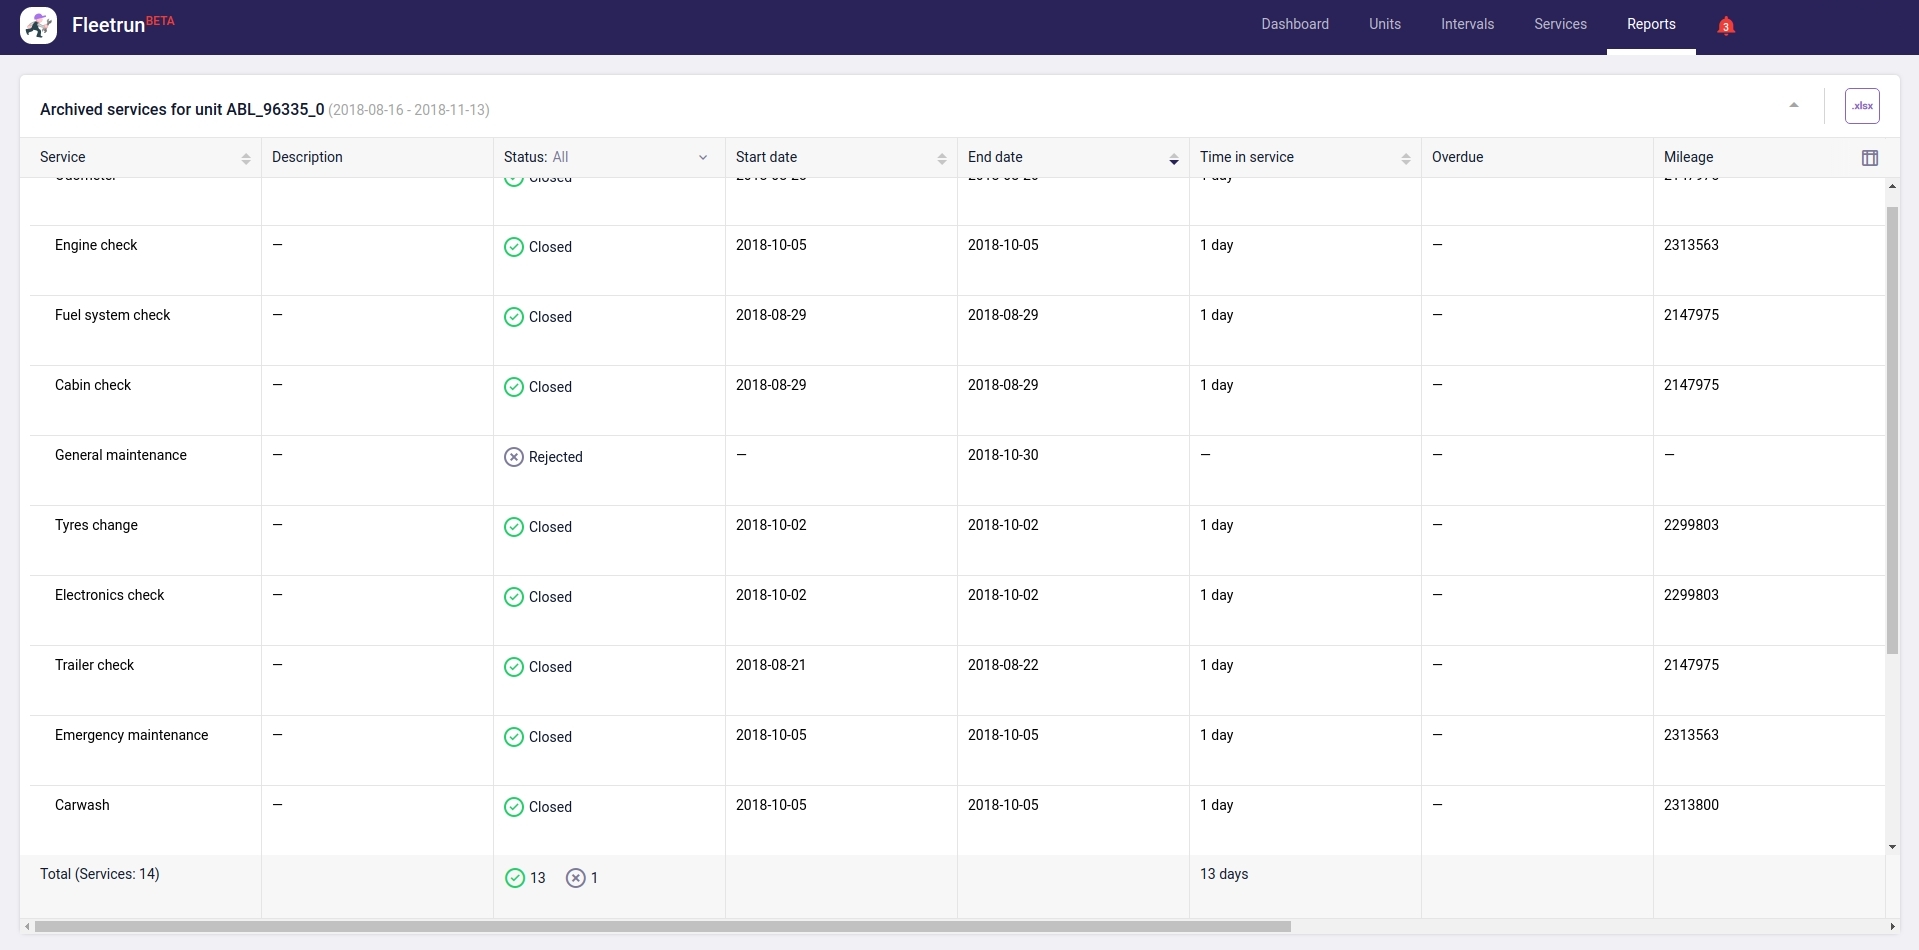Image resolution: width=1919 pixels, height=950 pixels.
Task: Sort by Time in service column
Action: point(1405,158)
